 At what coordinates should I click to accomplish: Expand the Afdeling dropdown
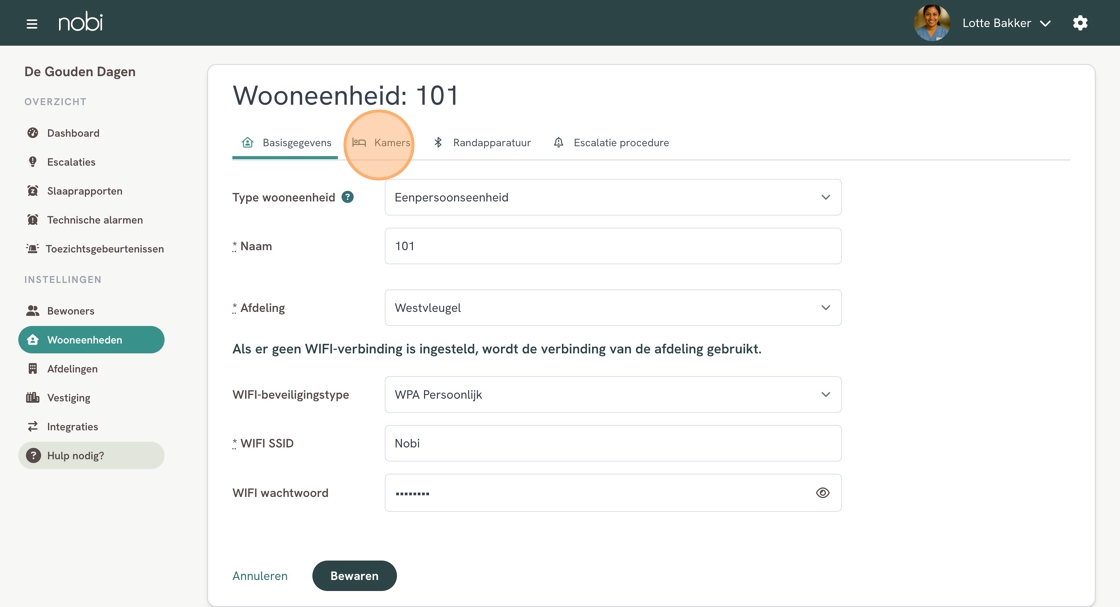tap(612, 308)
